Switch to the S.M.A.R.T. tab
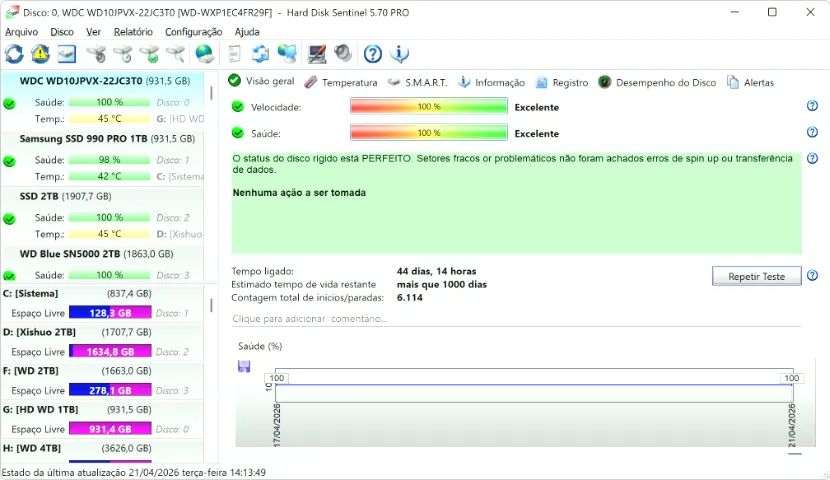Viewport: 830px width, 480px height. pyautogui.click(x=417, y=82)
